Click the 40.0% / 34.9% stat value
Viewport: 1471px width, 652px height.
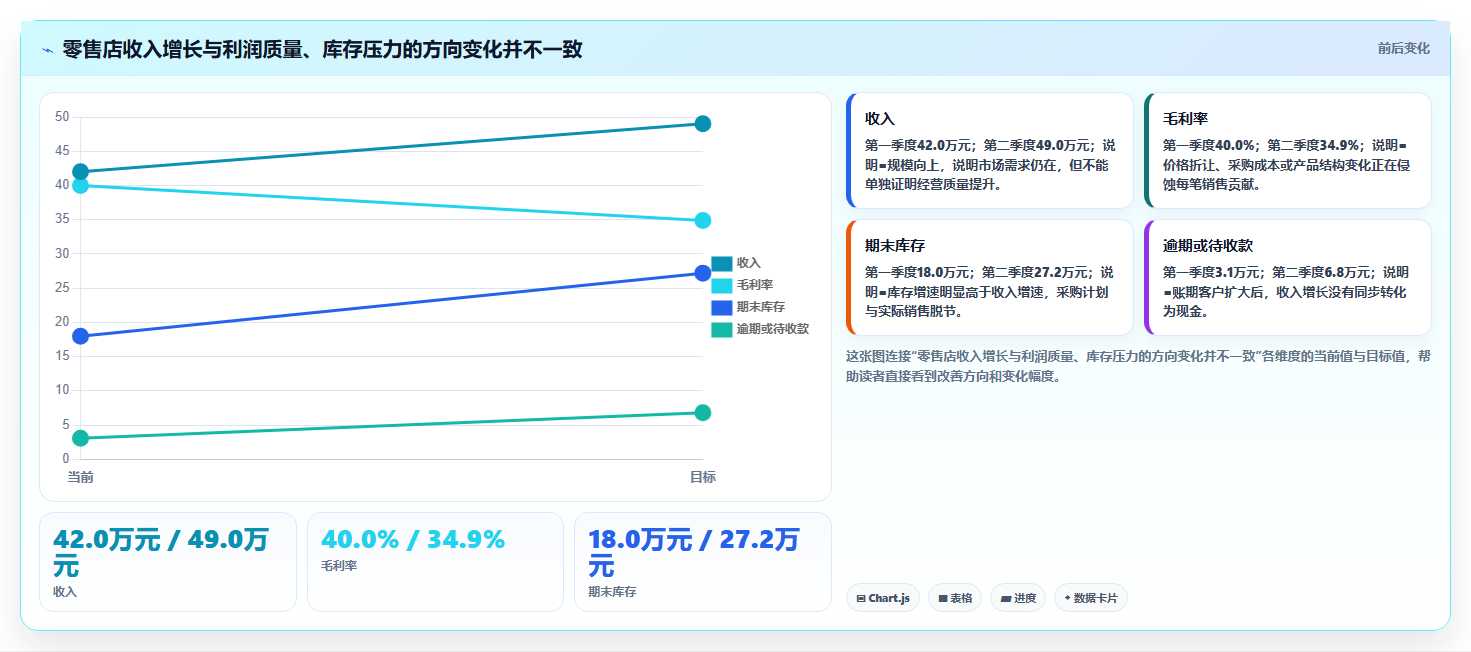413,540
